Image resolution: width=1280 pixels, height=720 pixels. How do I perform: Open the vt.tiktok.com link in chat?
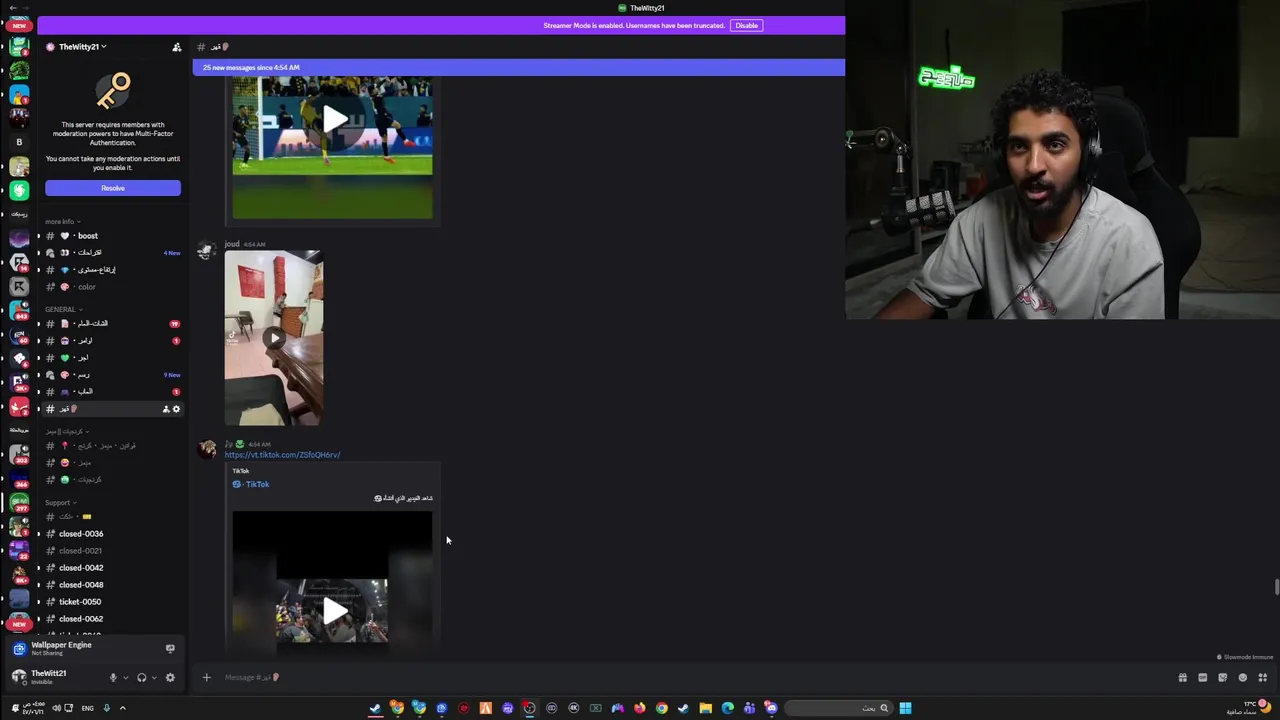coord(282,455)
